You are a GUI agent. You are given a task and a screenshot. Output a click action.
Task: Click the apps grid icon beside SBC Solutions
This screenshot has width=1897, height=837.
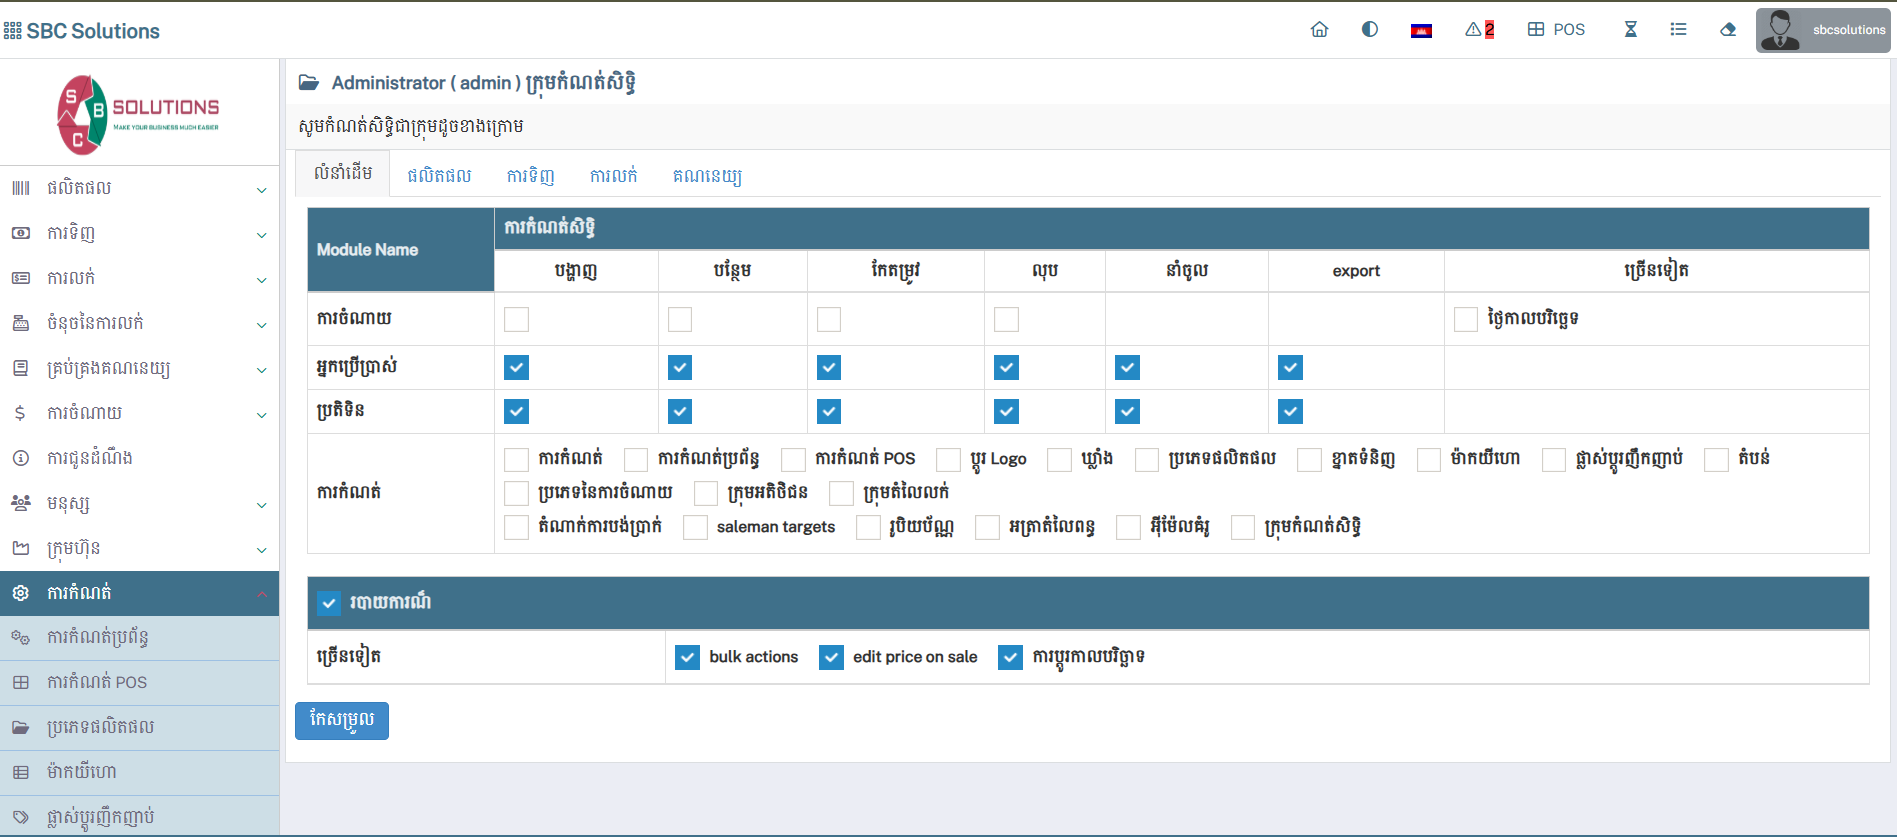point(13,31)
